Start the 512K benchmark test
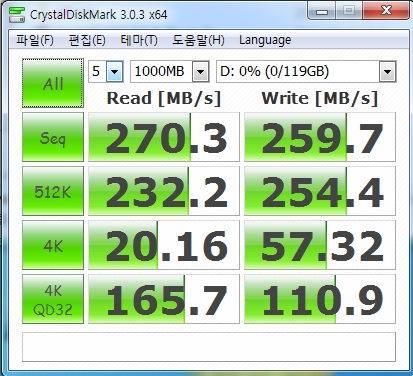413x376 pixels. [53, 191]
